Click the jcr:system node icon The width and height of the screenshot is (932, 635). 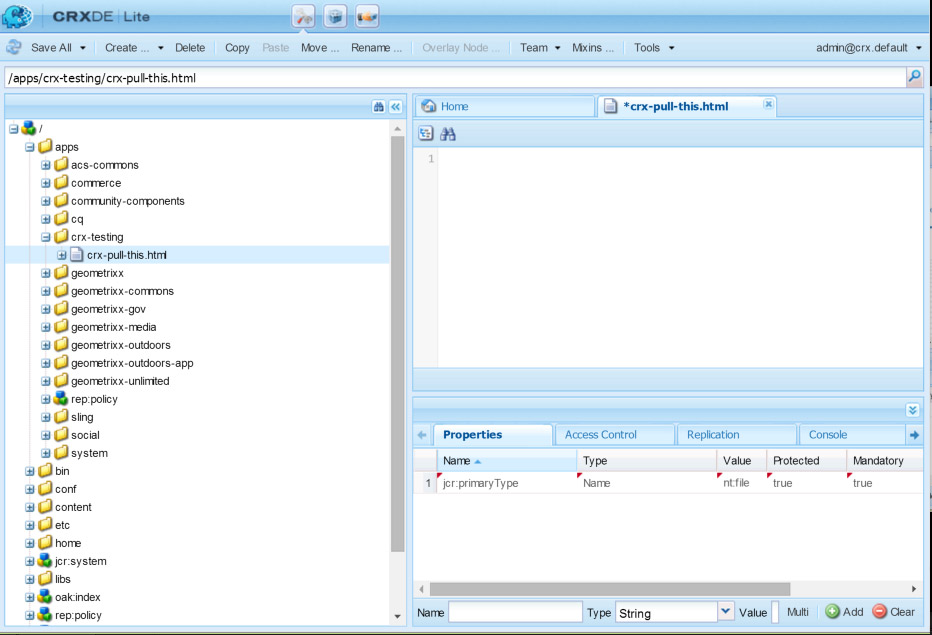coord(45,560)
